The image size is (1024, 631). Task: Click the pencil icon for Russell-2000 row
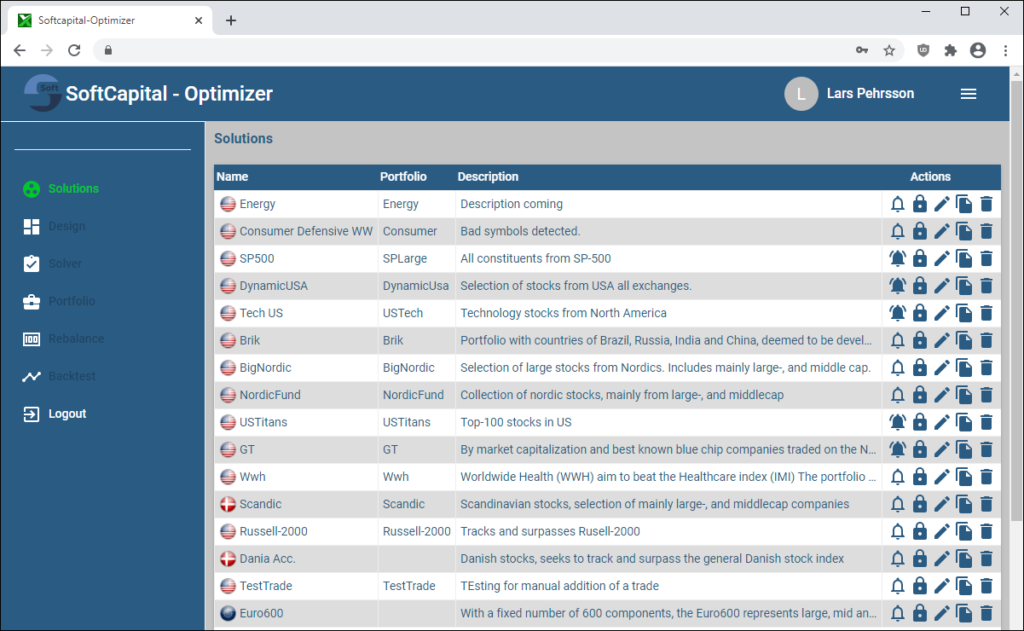942,531
